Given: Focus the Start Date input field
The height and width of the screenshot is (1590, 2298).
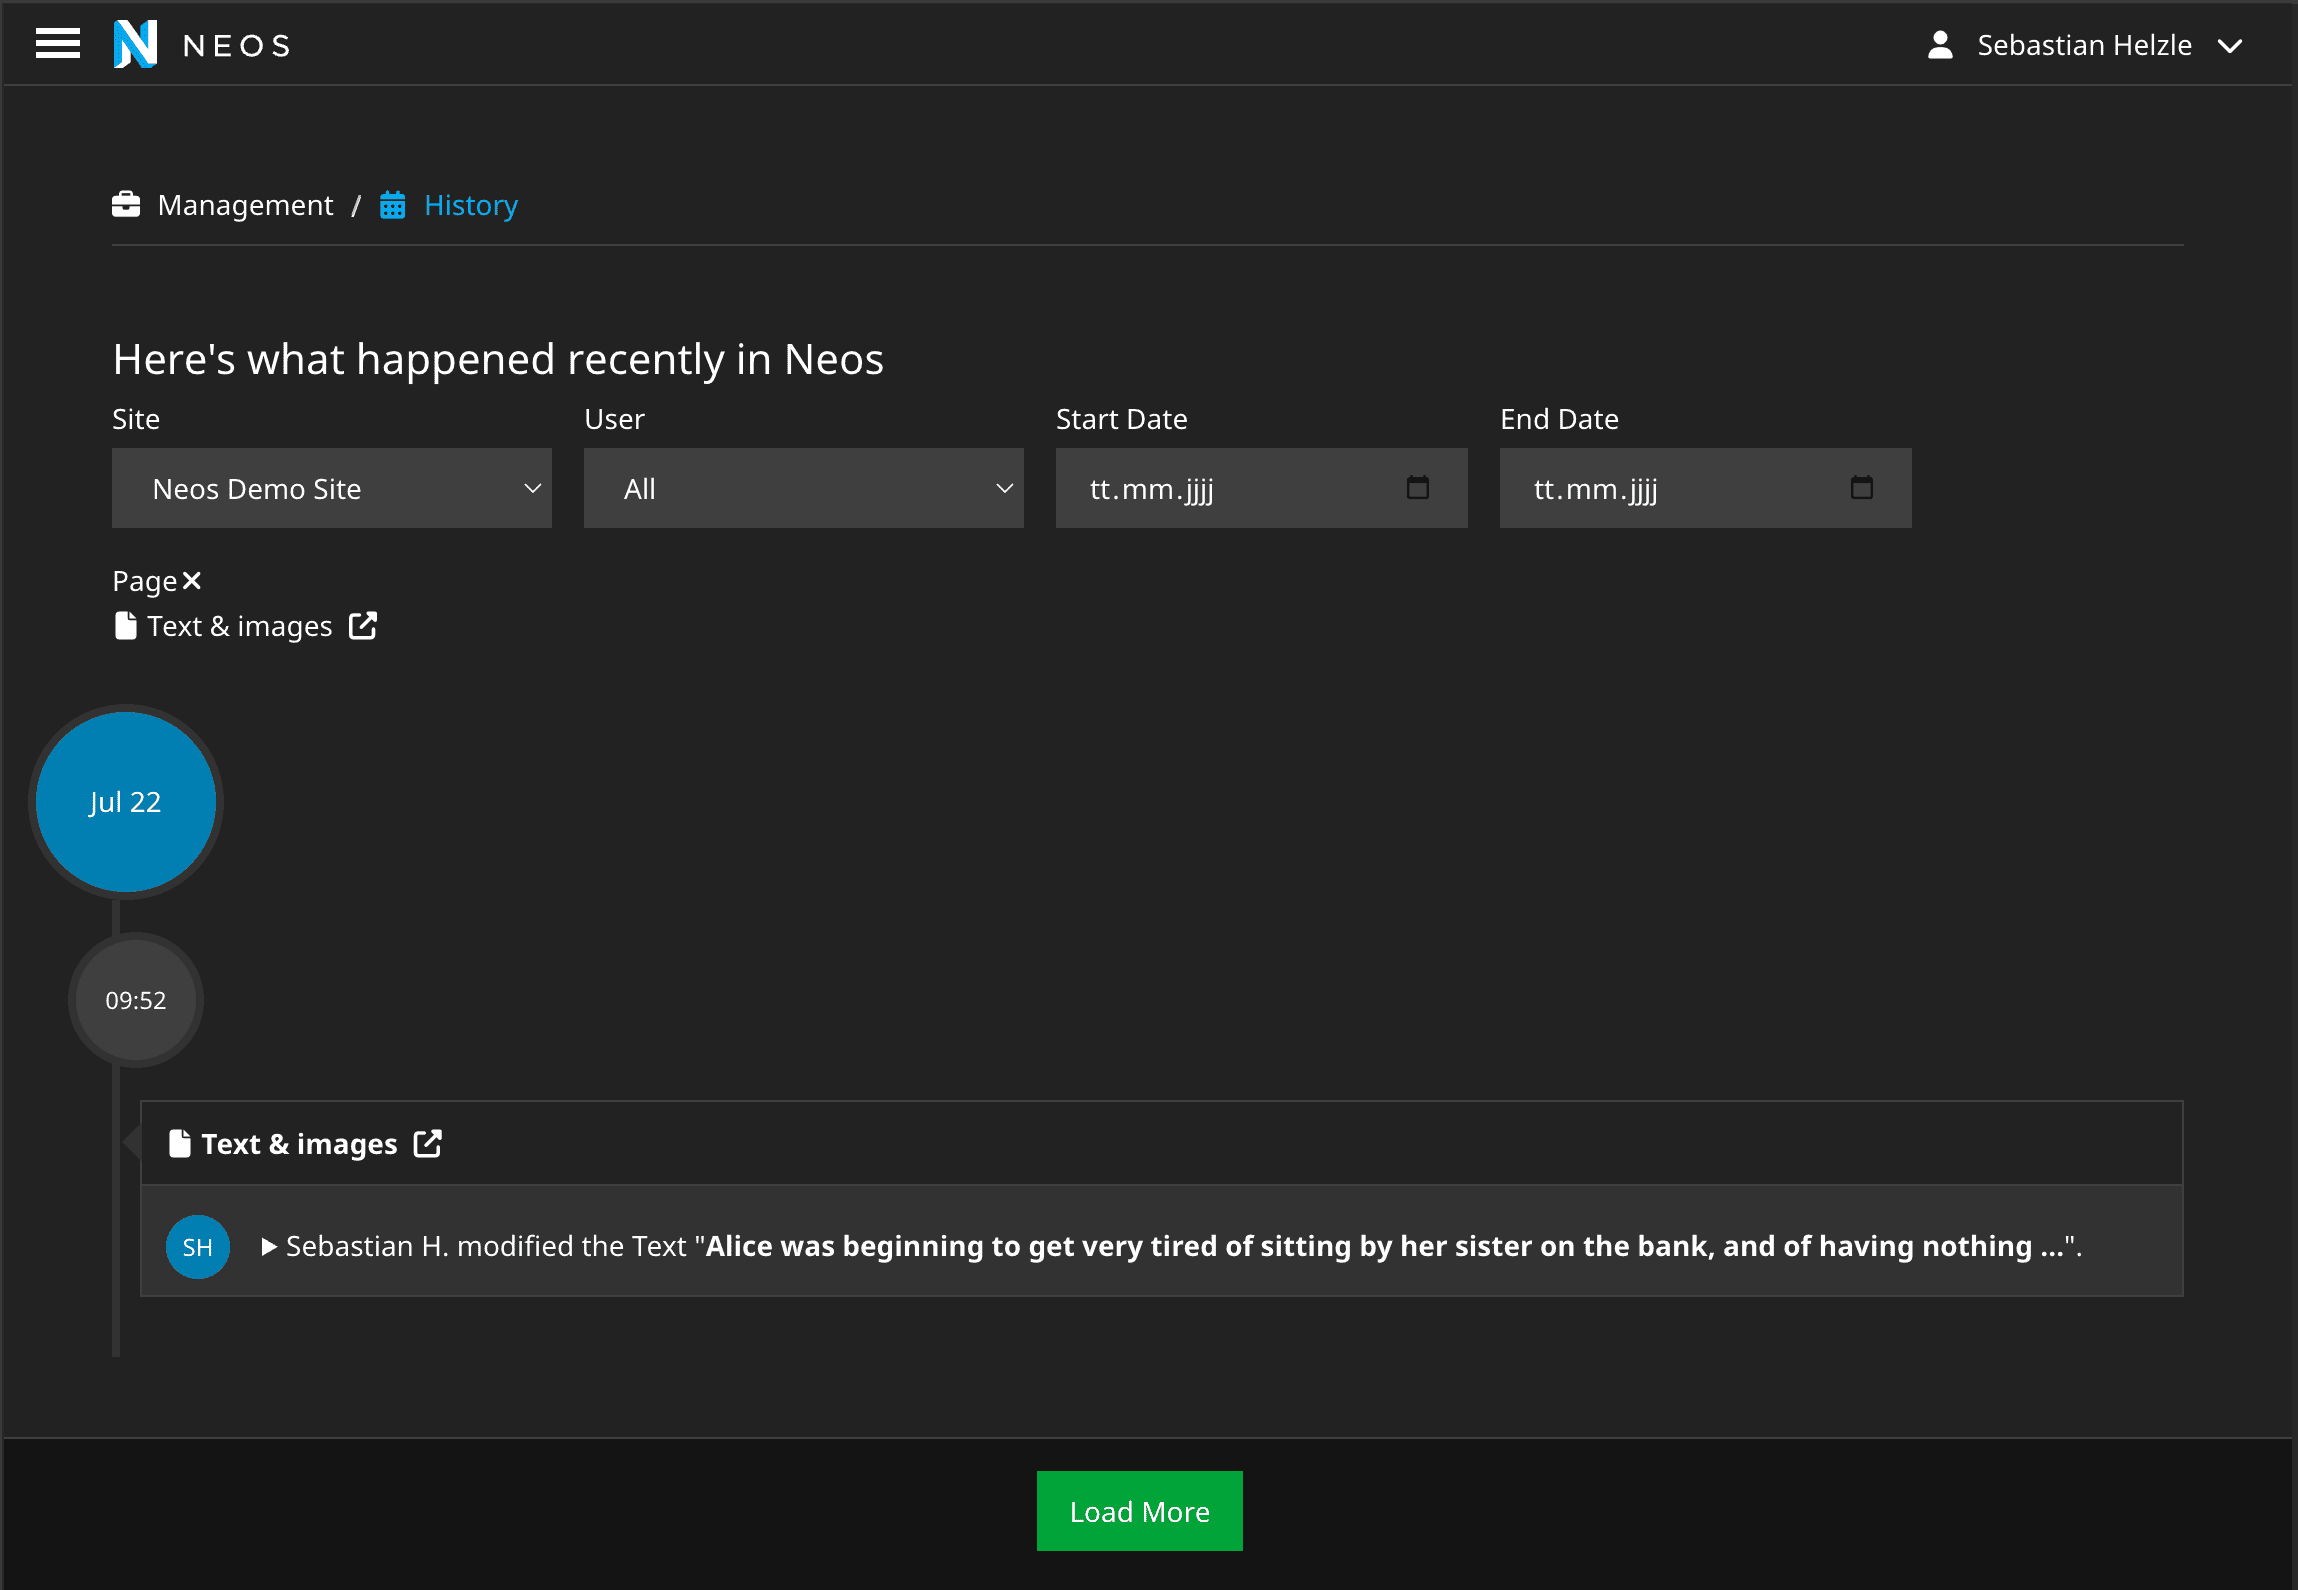Looking at the screenshot, I should (1262, 488).
